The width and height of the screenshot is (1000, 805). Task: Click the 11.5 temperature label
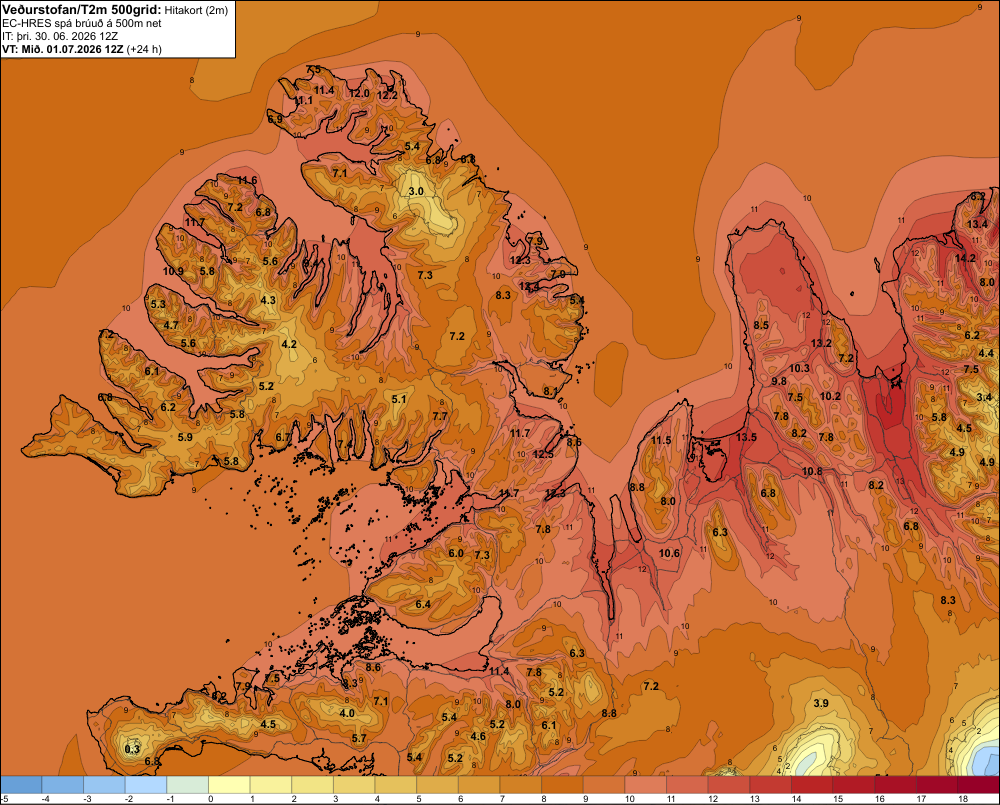tap(661, 440)
